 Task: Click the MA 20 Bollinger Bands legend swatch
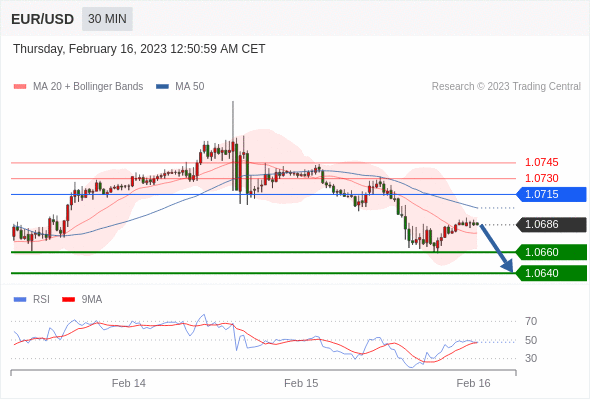tap(20, 87)
